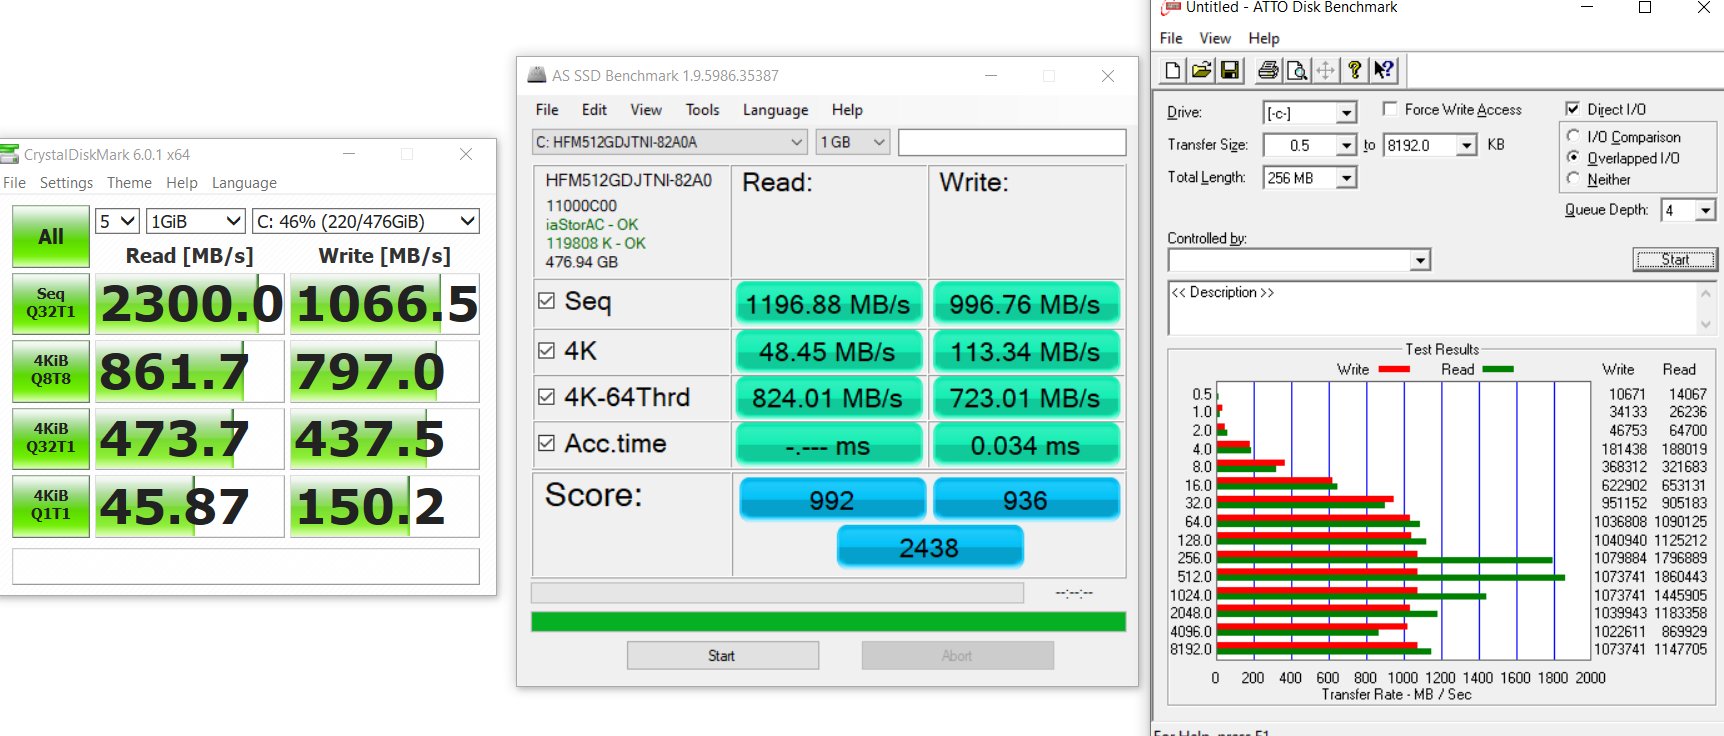1724x736 pixels.
Task: Open the CrystalDiskMark Settings menu
Action: click(66, 183)
